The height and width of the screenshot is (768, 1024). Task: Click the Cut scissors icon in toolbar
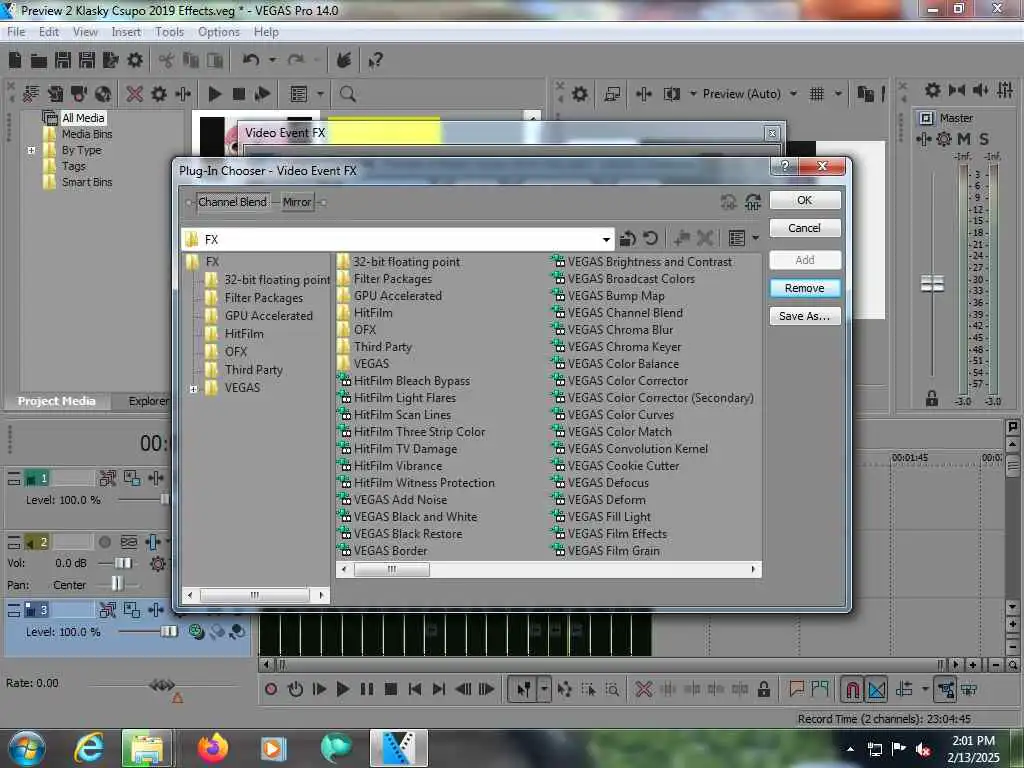(166, 61)
